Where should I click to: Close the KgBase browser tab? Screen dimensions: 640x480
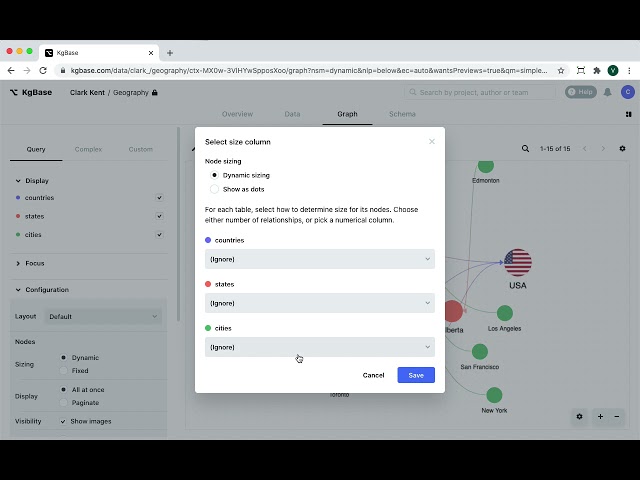151,53
